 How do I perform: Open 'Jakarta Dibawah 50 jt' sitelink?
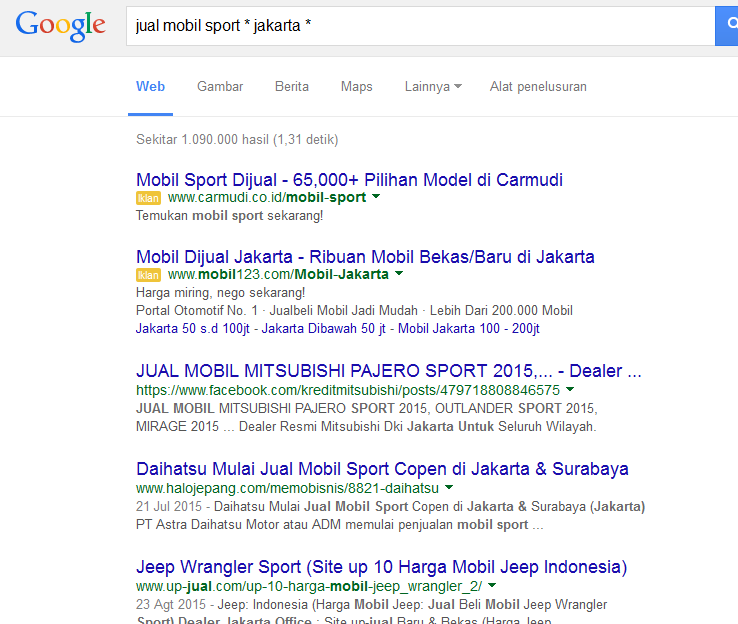(x=323, y=328)
